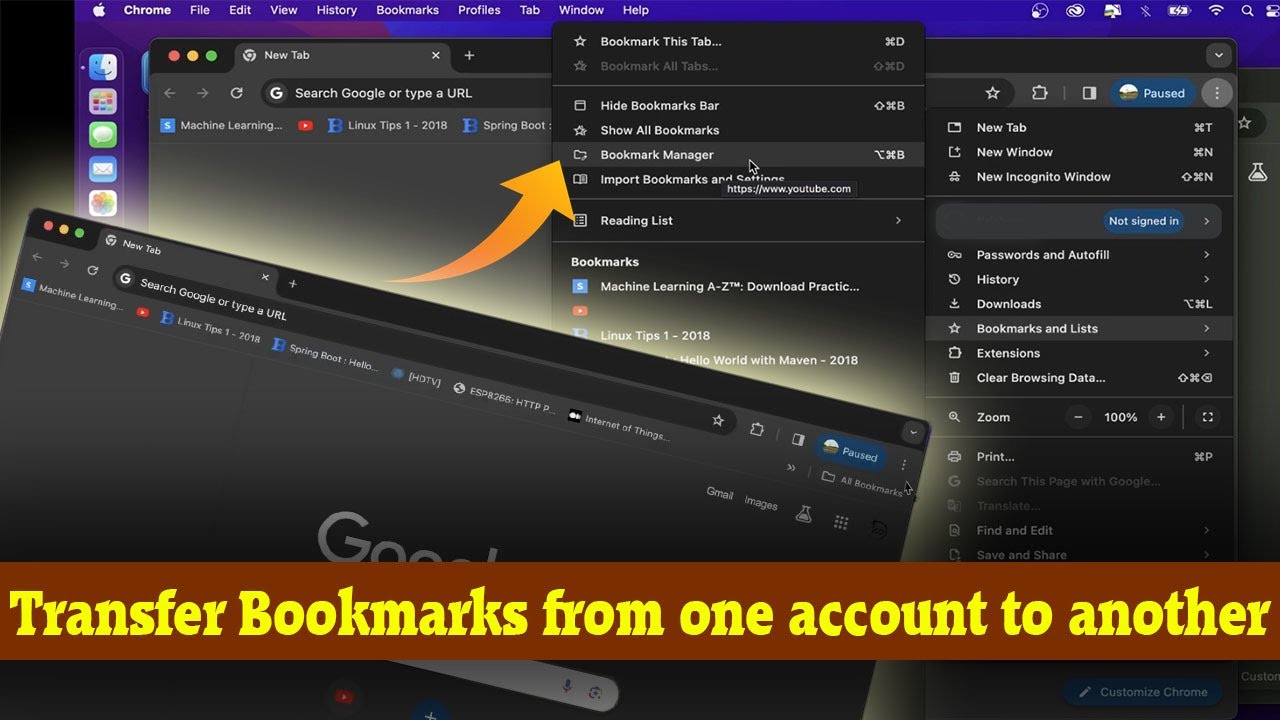The width and height of the screenshot is (1280, 720).
Task: Reload page with the refresh icon
Action: [x=236, y=93]
